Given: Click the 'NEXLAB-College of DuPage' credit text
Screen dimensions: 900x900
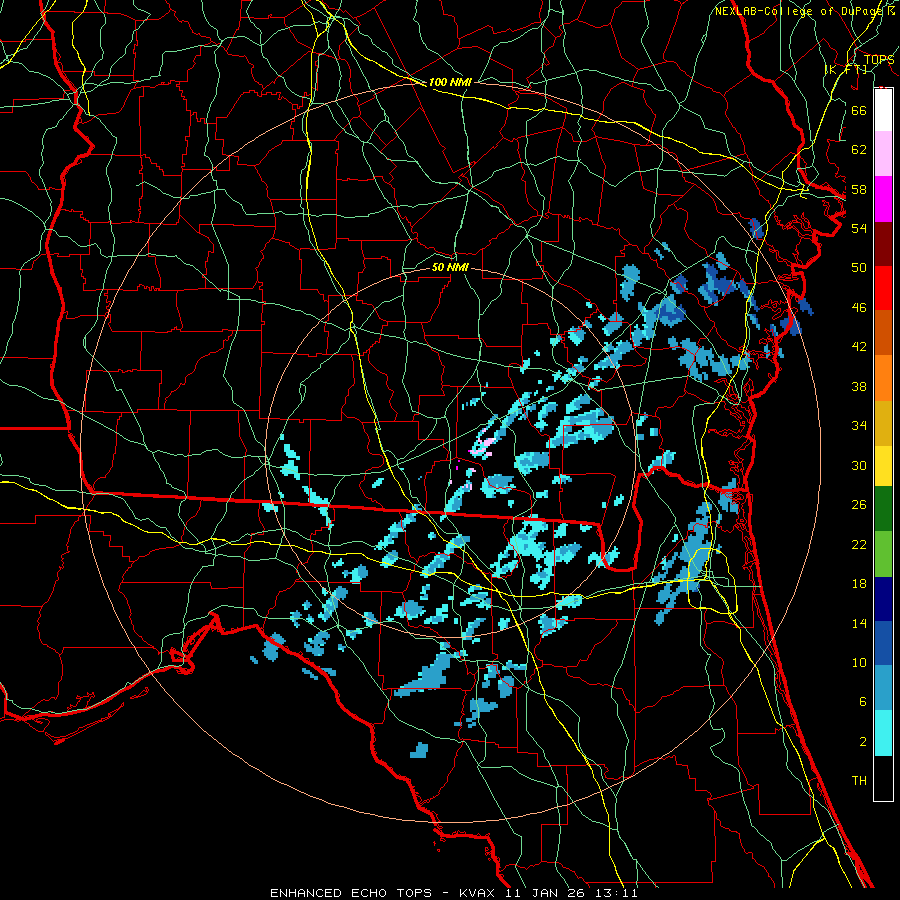Looking at the screenshot, I should 798,11.
